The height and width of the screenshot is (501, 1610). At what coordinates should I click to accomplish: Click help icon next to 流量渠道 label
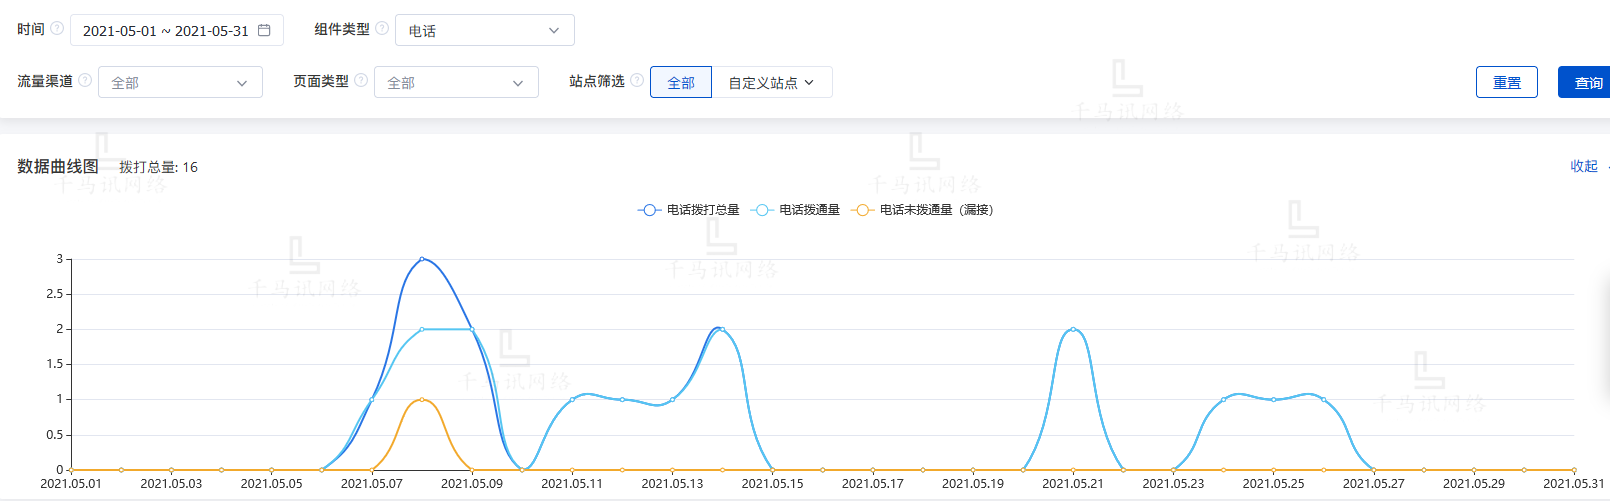pos(85,80)
